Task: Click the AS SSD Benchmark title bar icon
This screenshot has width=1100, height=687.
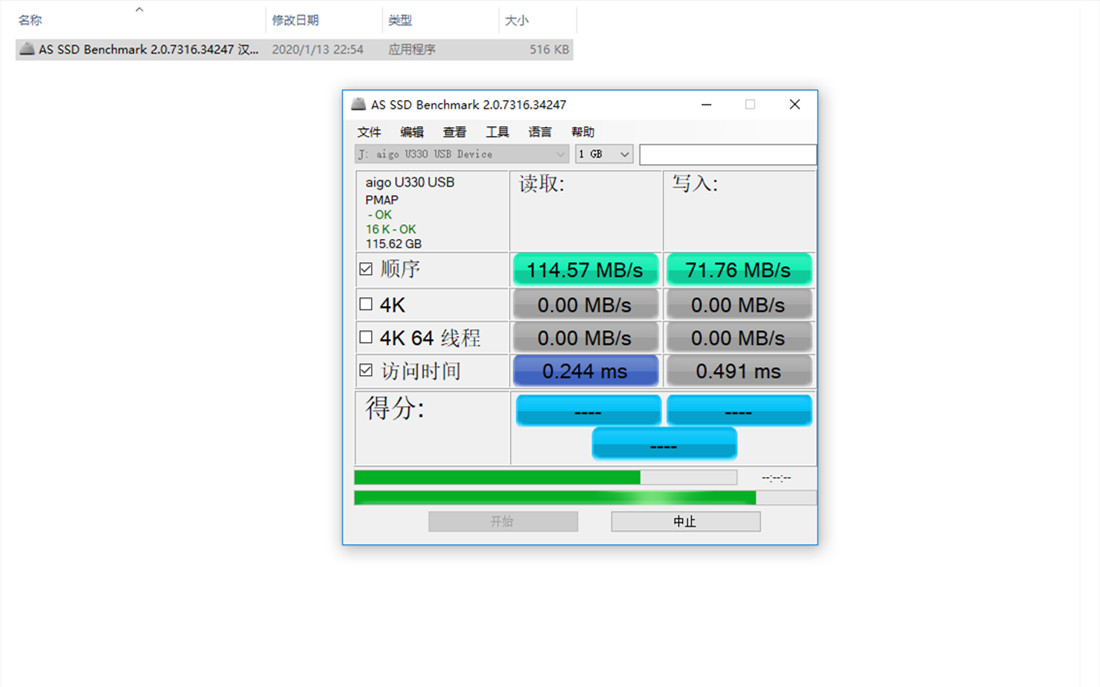Action: coord(358,105)
